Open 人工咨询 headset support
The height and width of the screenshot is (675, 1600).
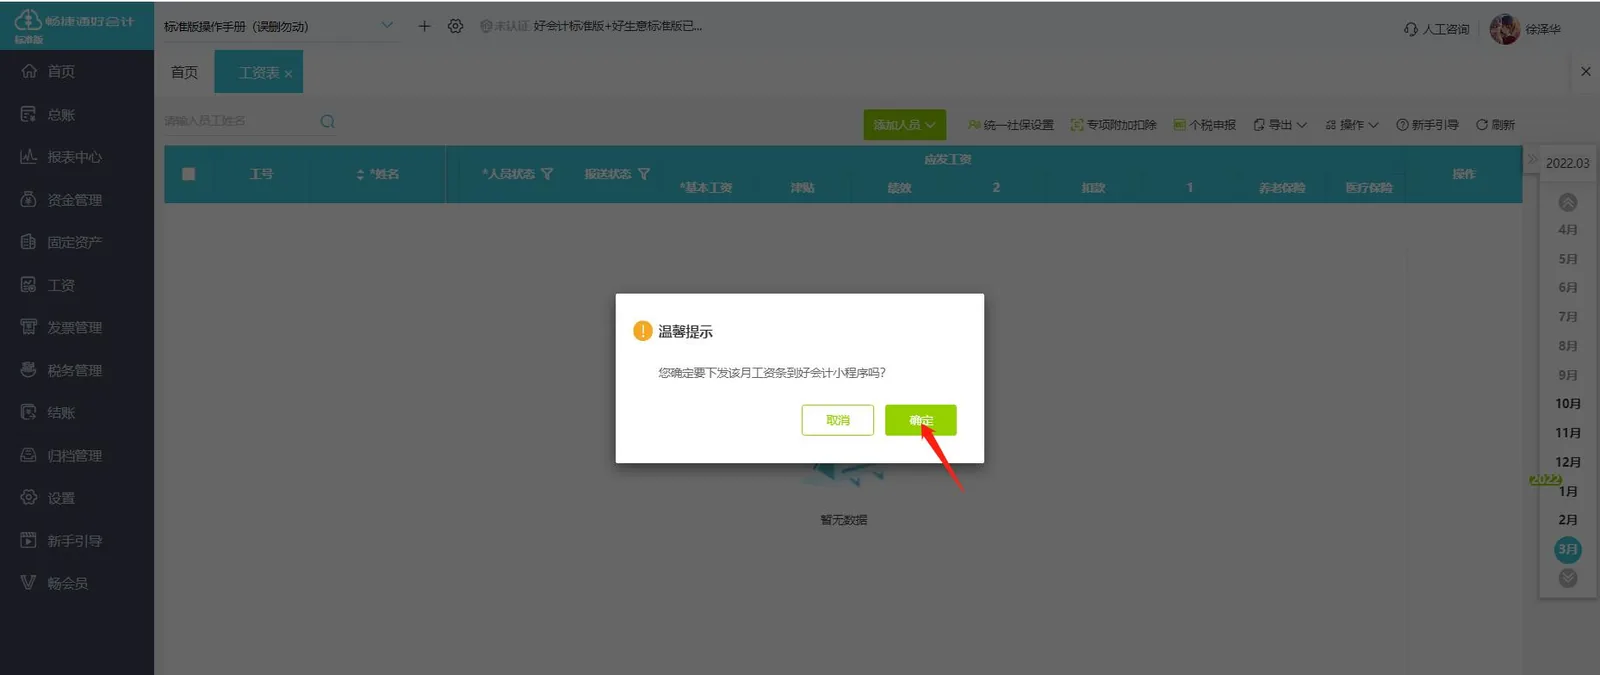(1436, 29)
